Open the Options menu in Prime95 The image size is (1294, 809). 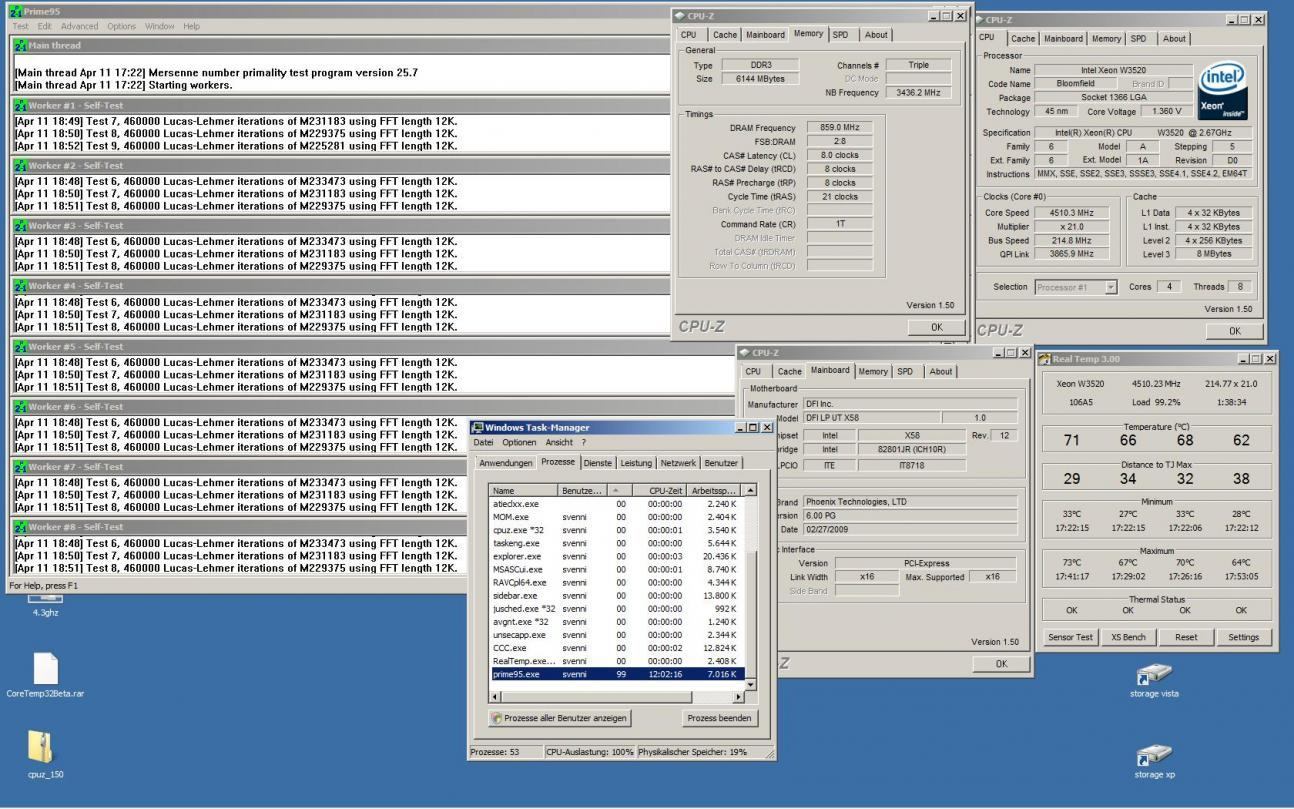coord(121,26)
